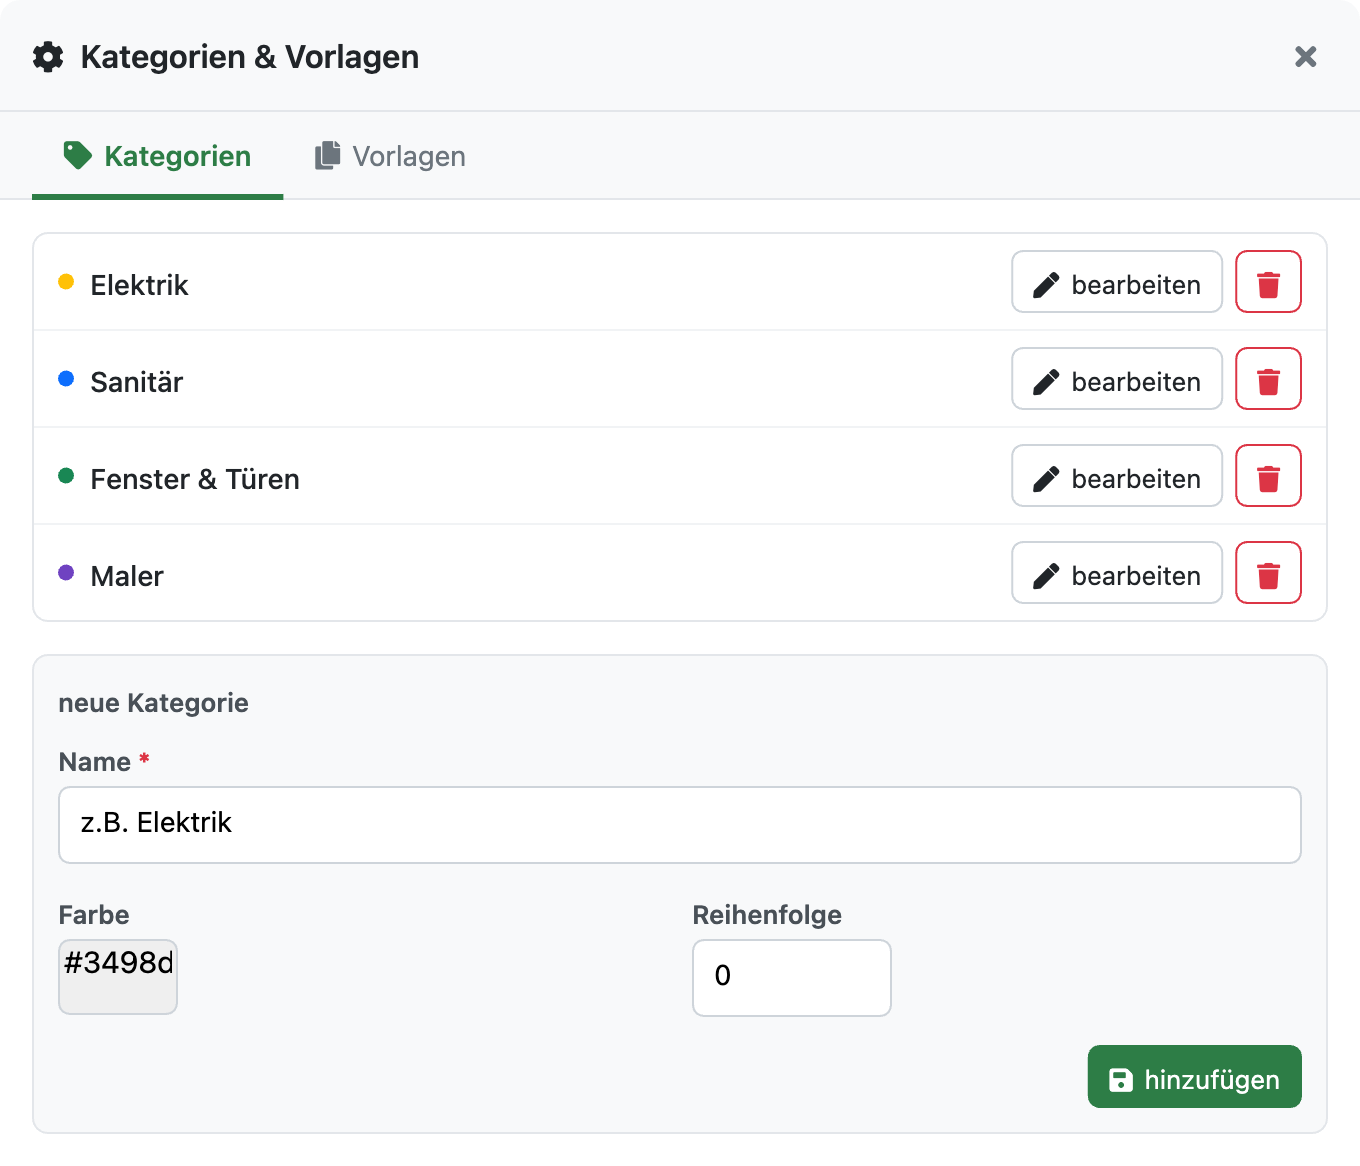The image size is (1360, 1166).
Task: Switch to the Kategorien tab
Action: [x=158, y=156]
